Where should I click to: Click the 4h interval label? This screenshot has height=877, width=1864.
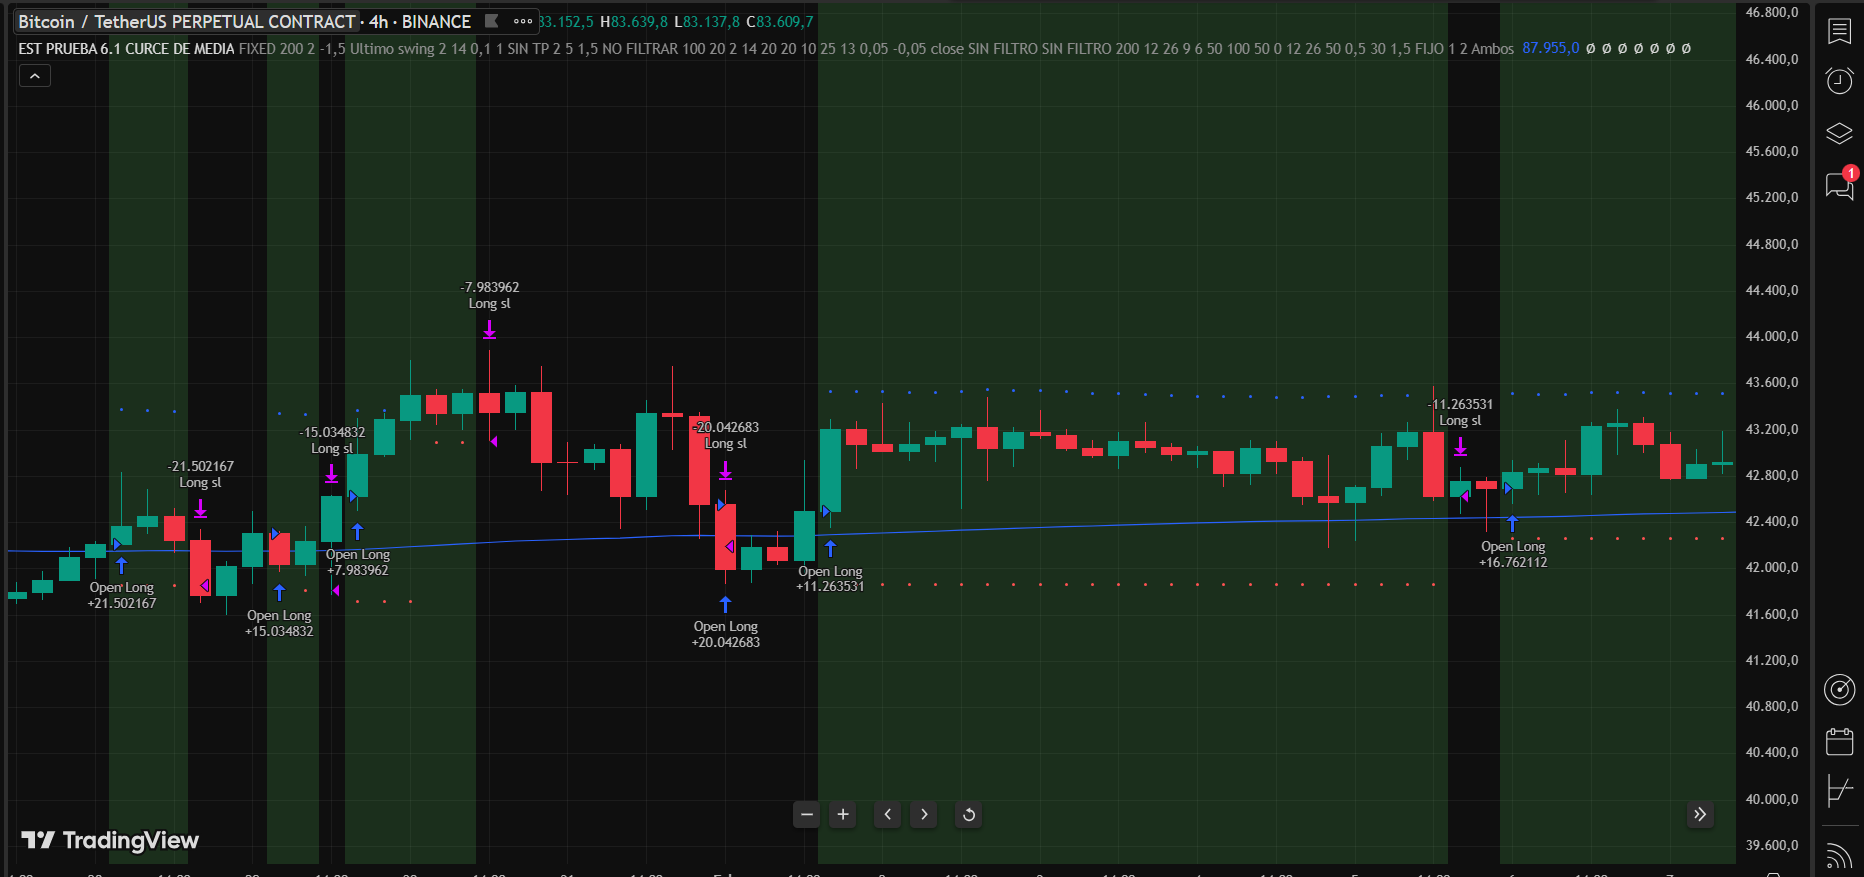point(378,21)
